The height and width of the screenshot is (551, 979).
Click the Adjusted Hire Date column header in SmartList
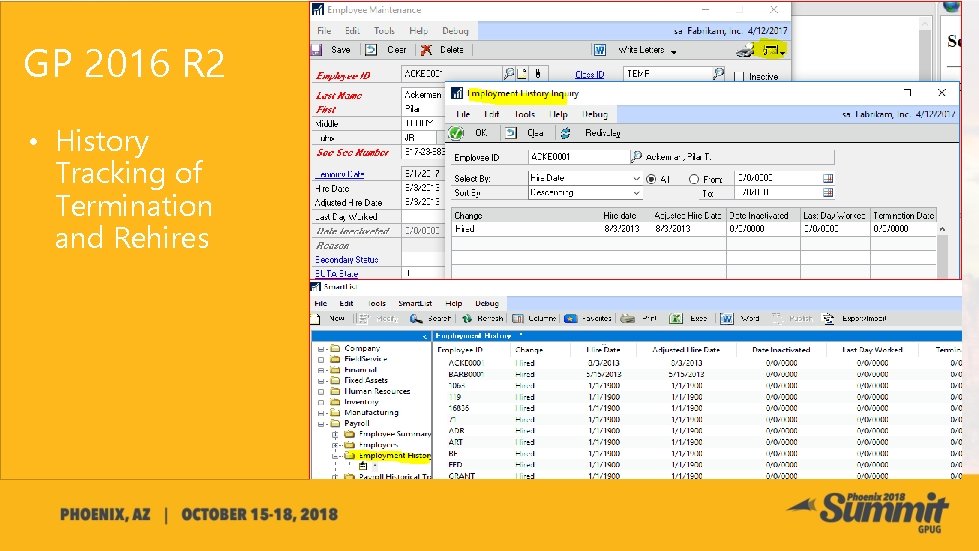[686, 350]
